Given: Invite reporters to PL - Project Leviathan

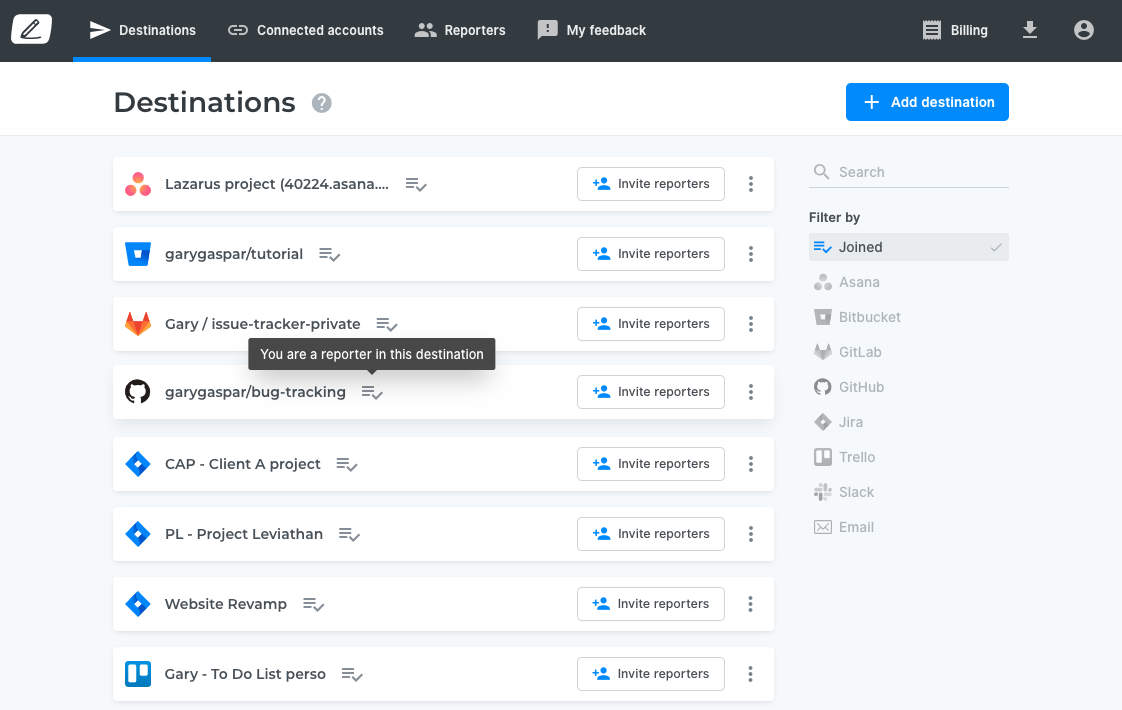Looking at the screenshot, I should [650, 534].
